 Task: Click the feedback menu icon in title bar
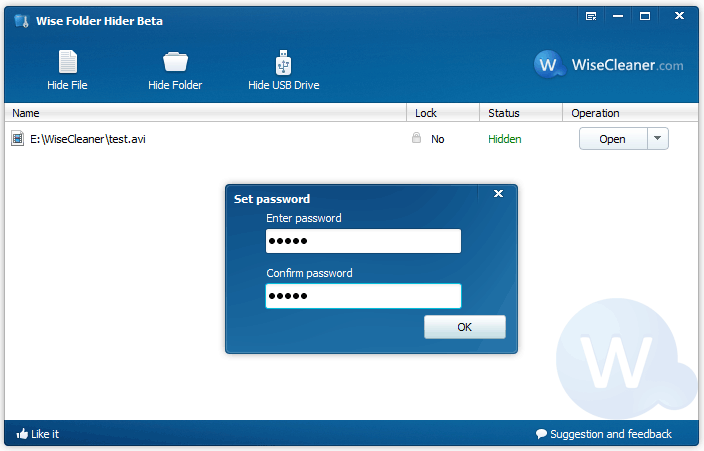[591, 17]
